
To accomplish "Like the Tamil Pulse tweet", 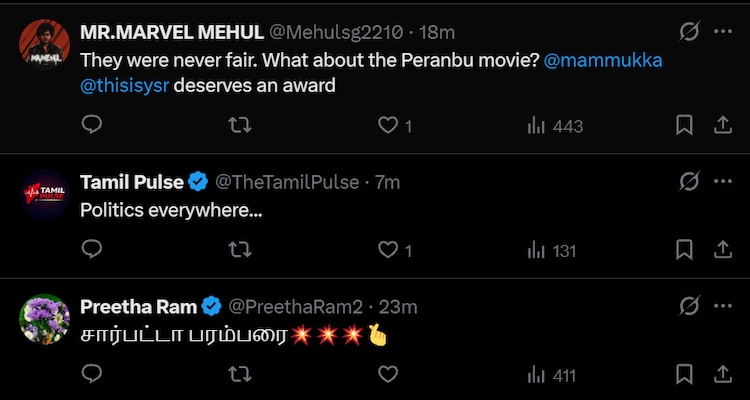I will 388,249.
